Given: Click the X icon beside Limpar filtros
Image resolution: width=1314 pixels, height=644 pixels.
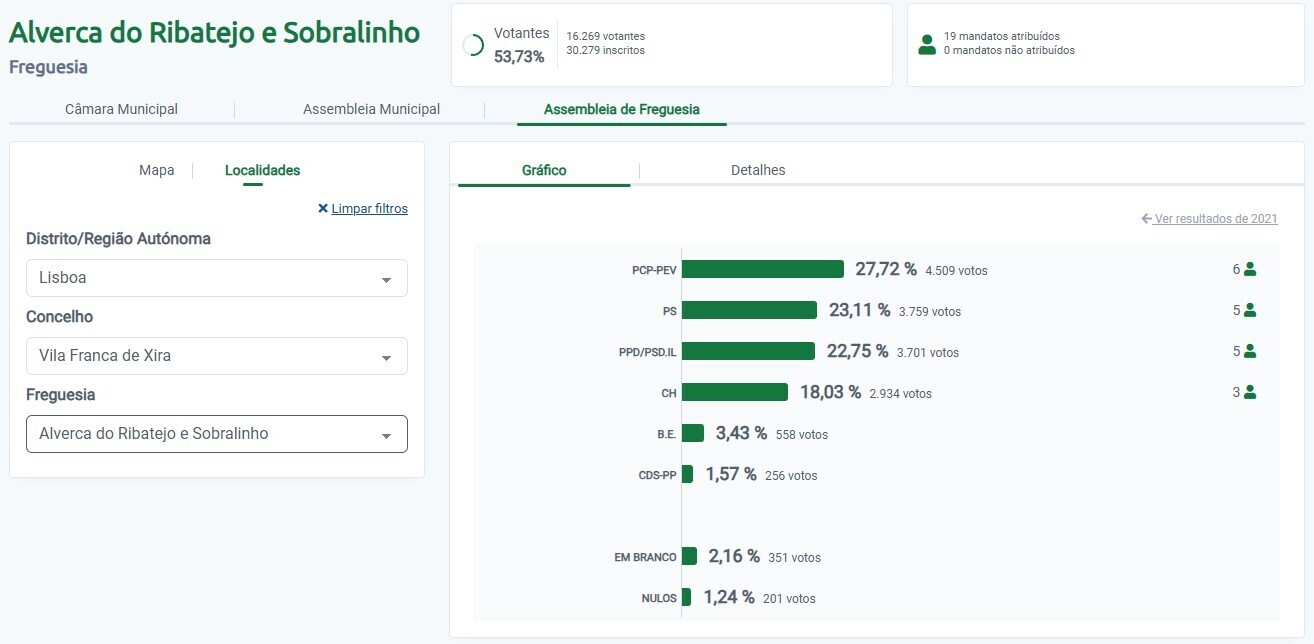Looking at the screenshot, I should pos(322,208).
